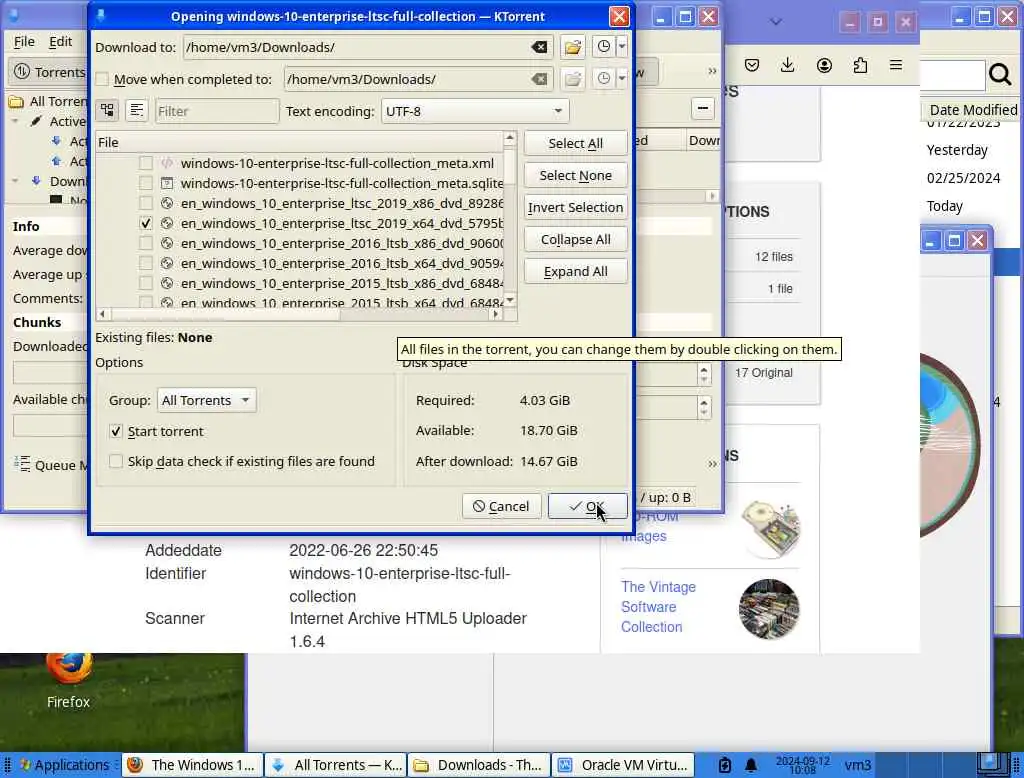This screenshot has width=1024, height=778.
Task: Click the notification bell in system tray
Action: [751, 765]
